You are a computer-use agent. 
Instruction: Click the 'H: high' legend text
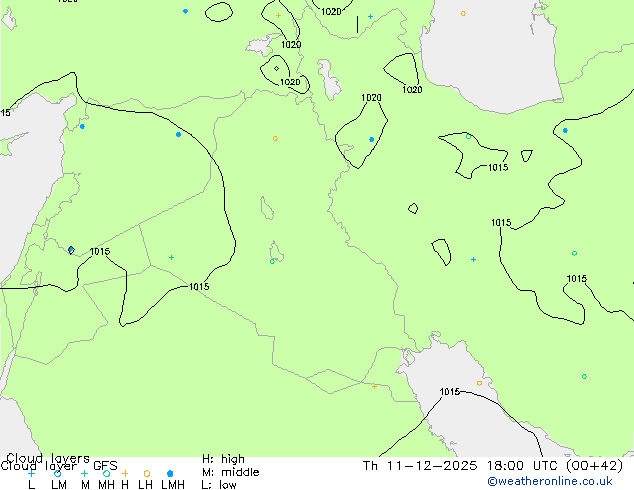223,459
